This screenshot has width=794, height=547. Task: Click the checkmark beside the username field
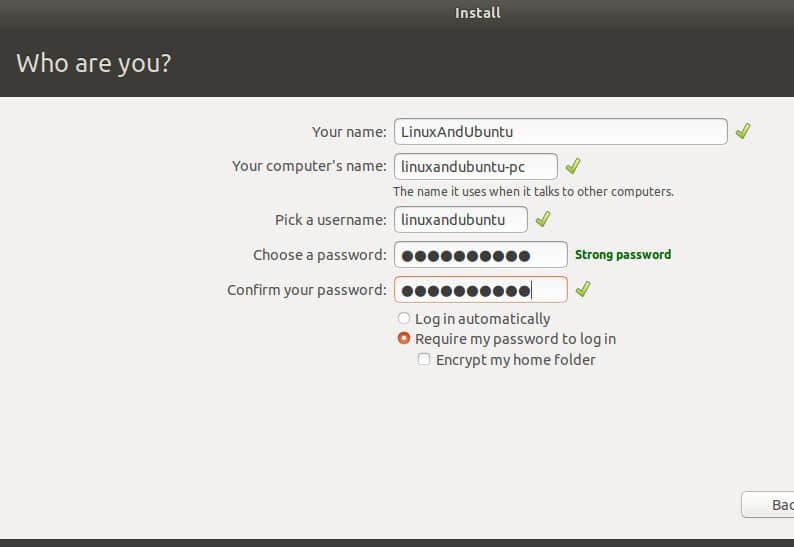pos(543,219)
